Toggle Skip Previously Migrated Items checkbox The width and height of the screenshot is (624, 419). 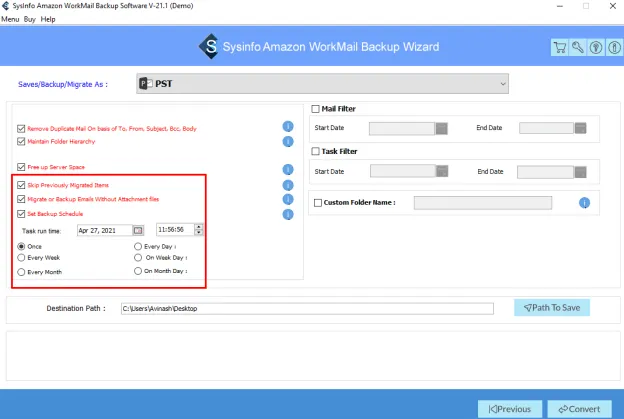(x=22, y=186)
